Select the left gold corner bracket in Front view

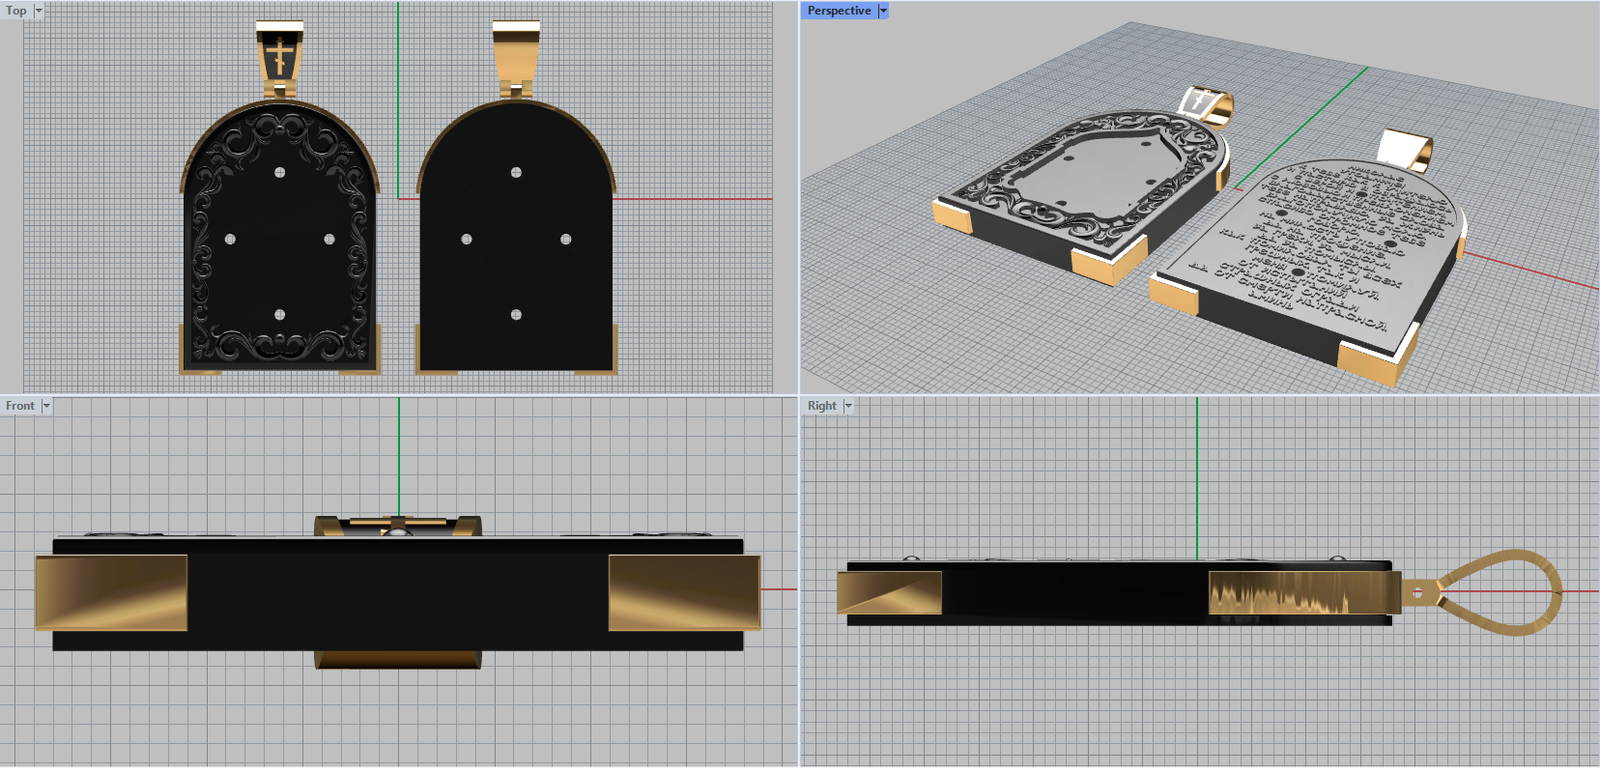[x=111, y=593]
